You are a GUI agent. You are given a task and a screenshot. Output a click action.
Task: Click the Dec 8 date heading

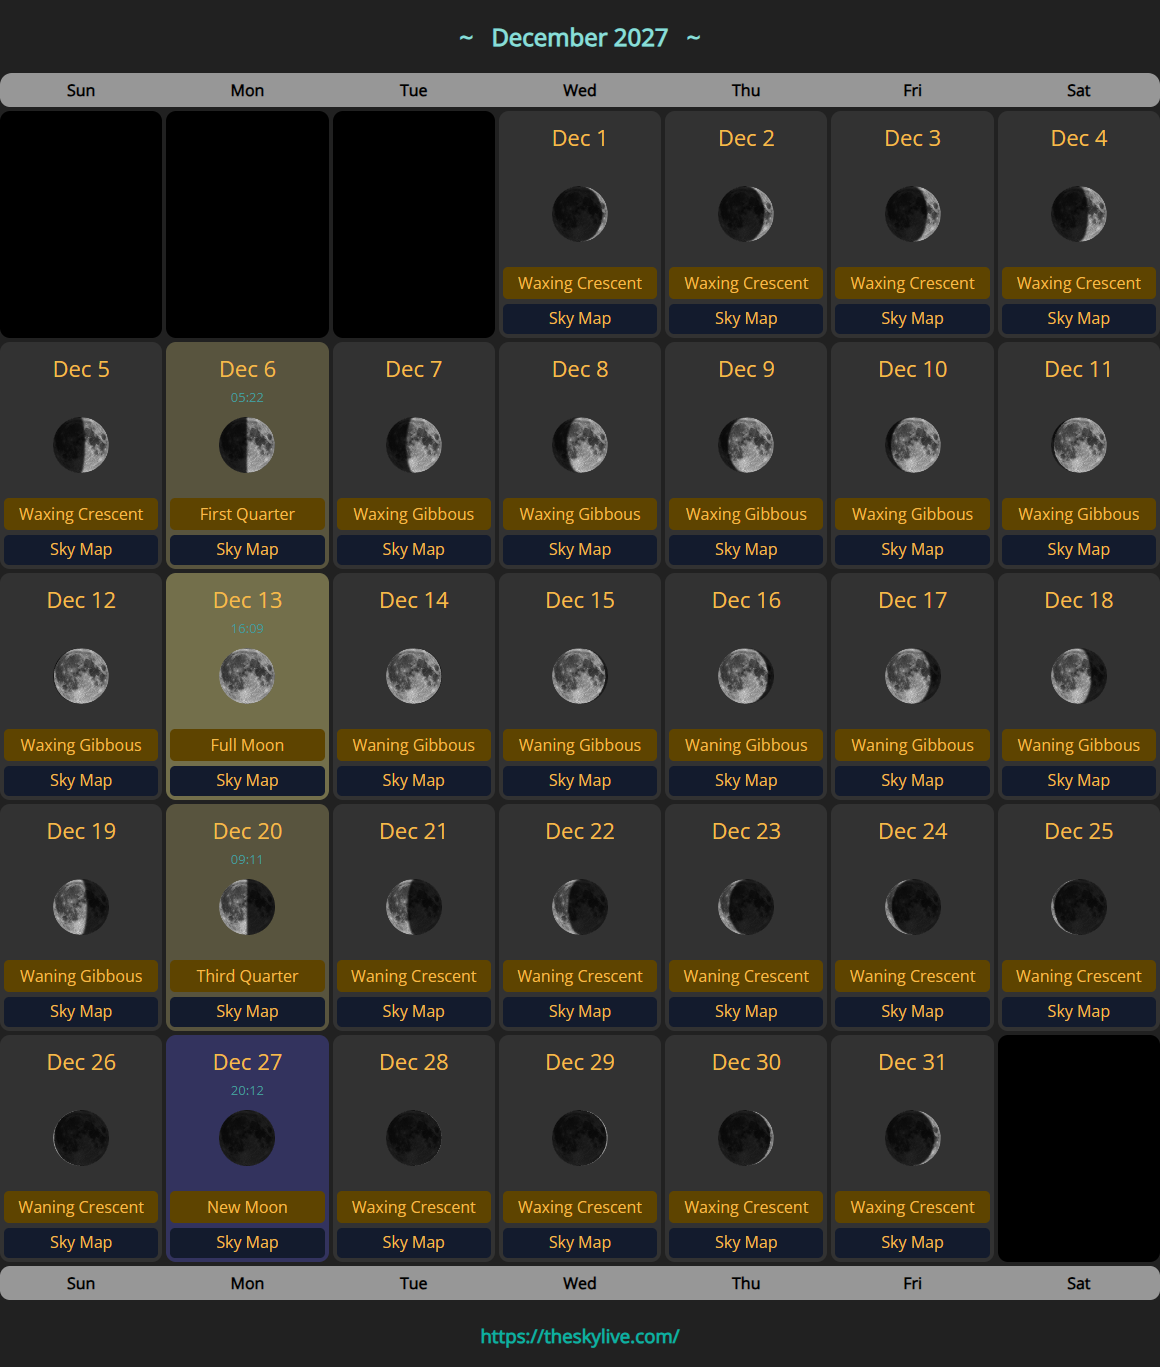pos(580,369)
